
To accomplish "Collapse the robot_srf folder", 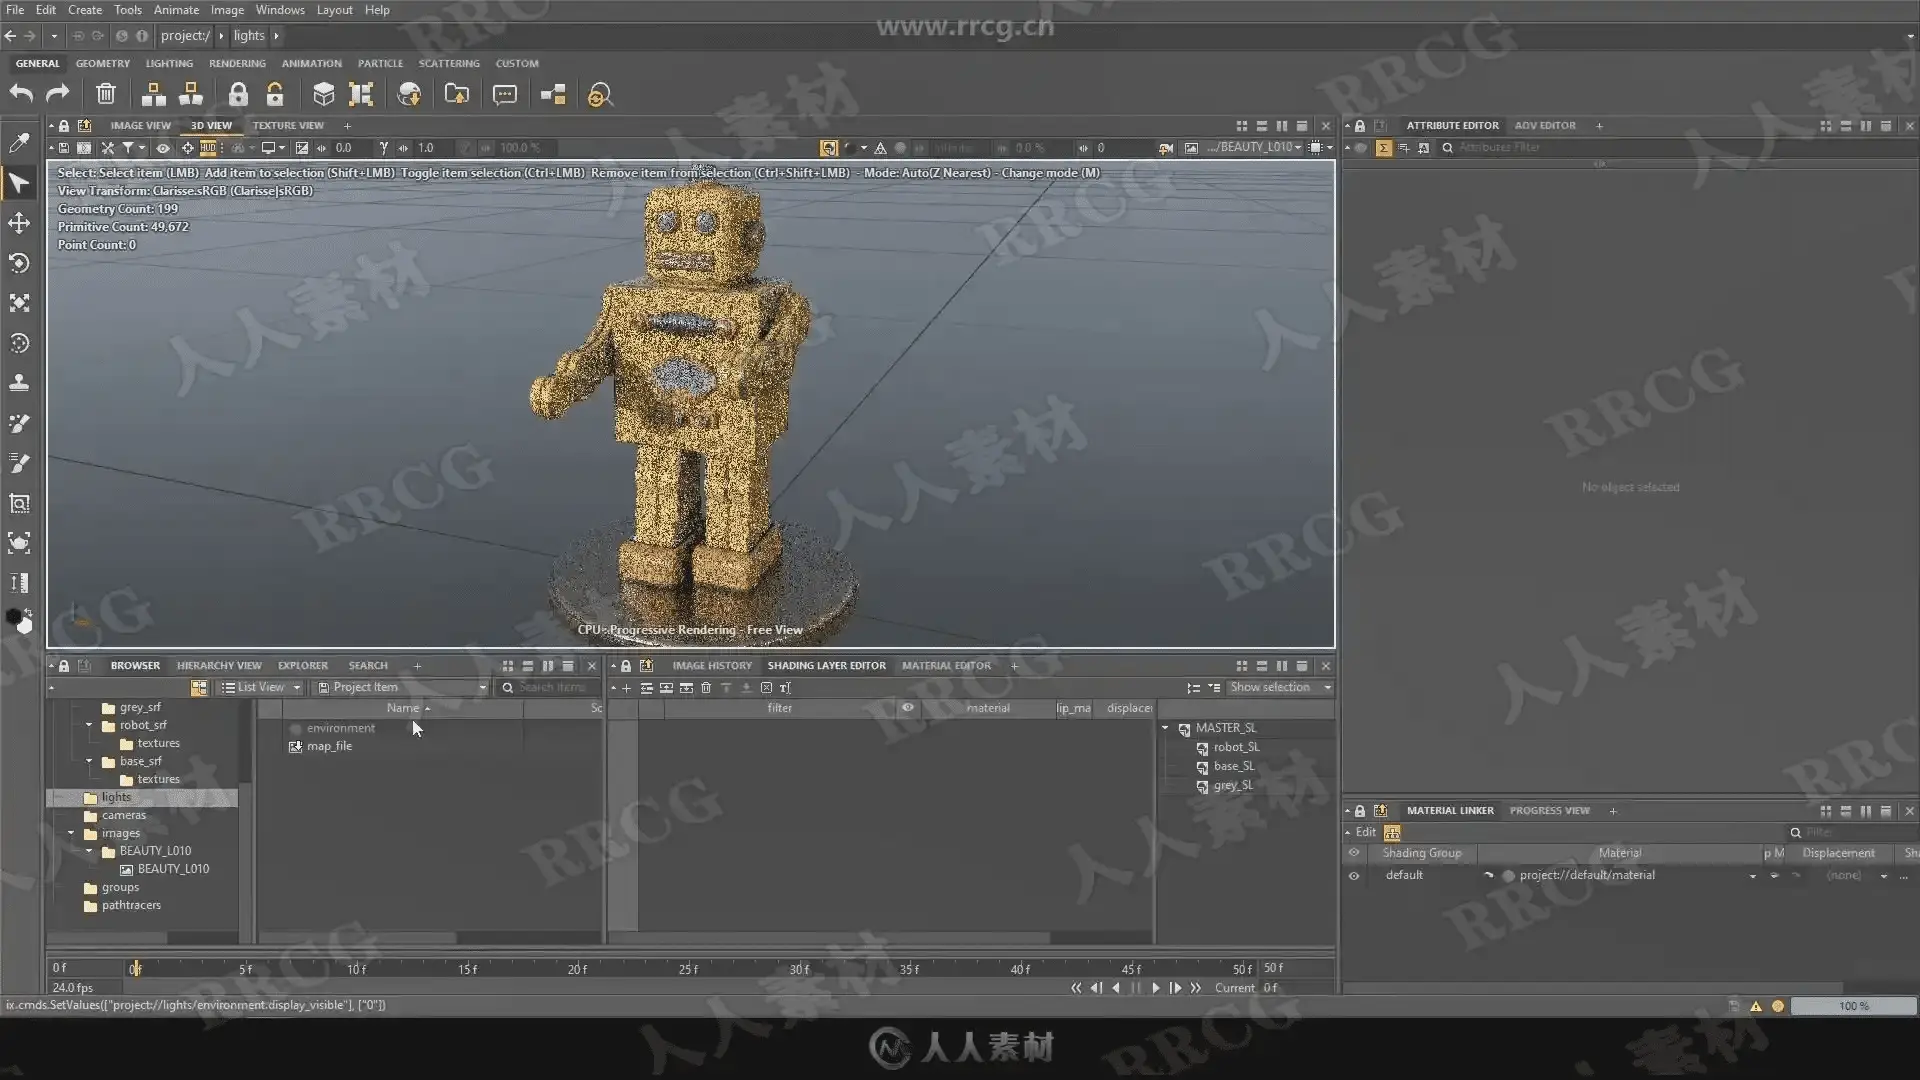I will coord(89,725).
